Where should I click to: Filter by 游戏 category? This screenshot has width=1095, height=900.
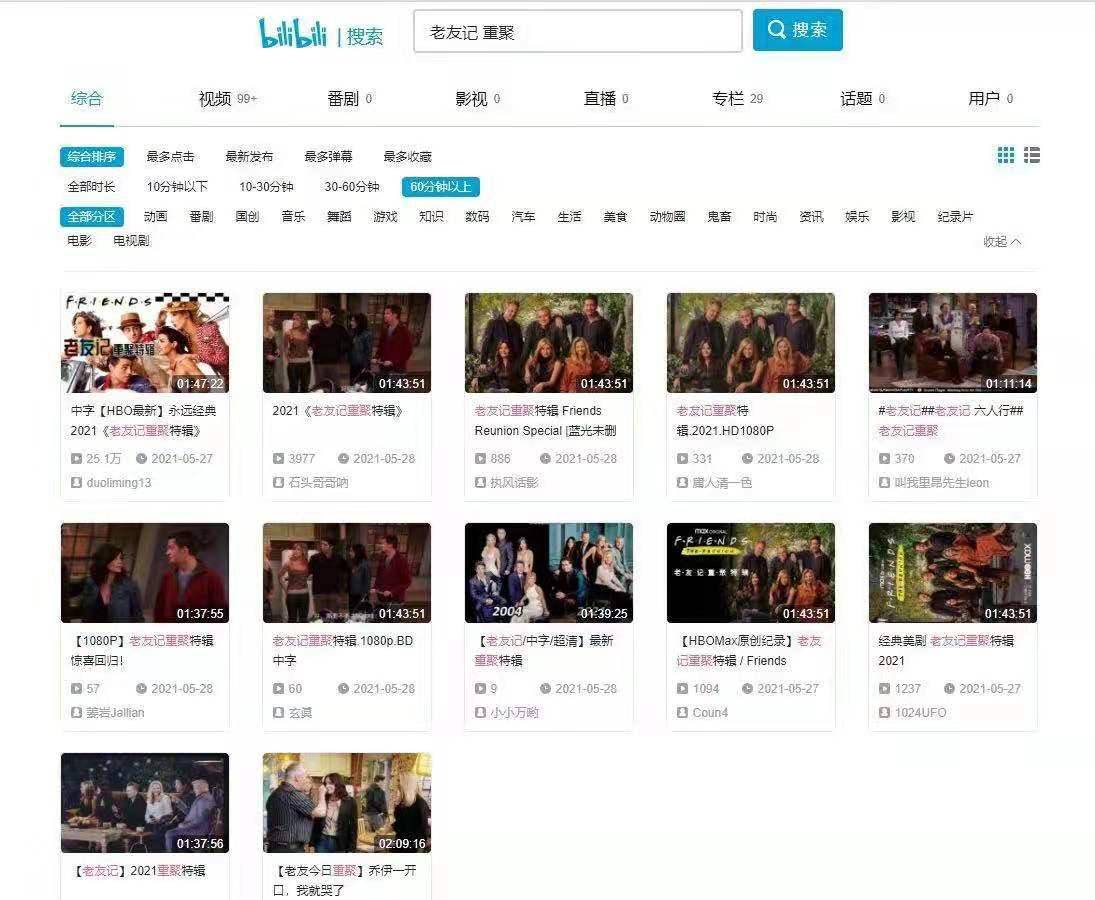pyautogui.click(x=385, y=216)
